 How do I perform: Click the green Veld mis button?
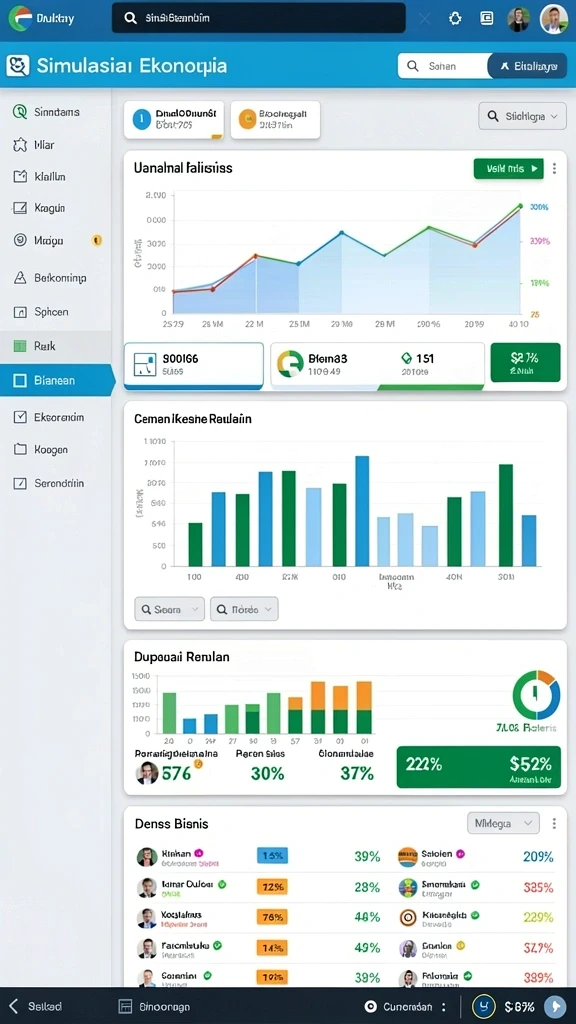click(x=508, y=168)
